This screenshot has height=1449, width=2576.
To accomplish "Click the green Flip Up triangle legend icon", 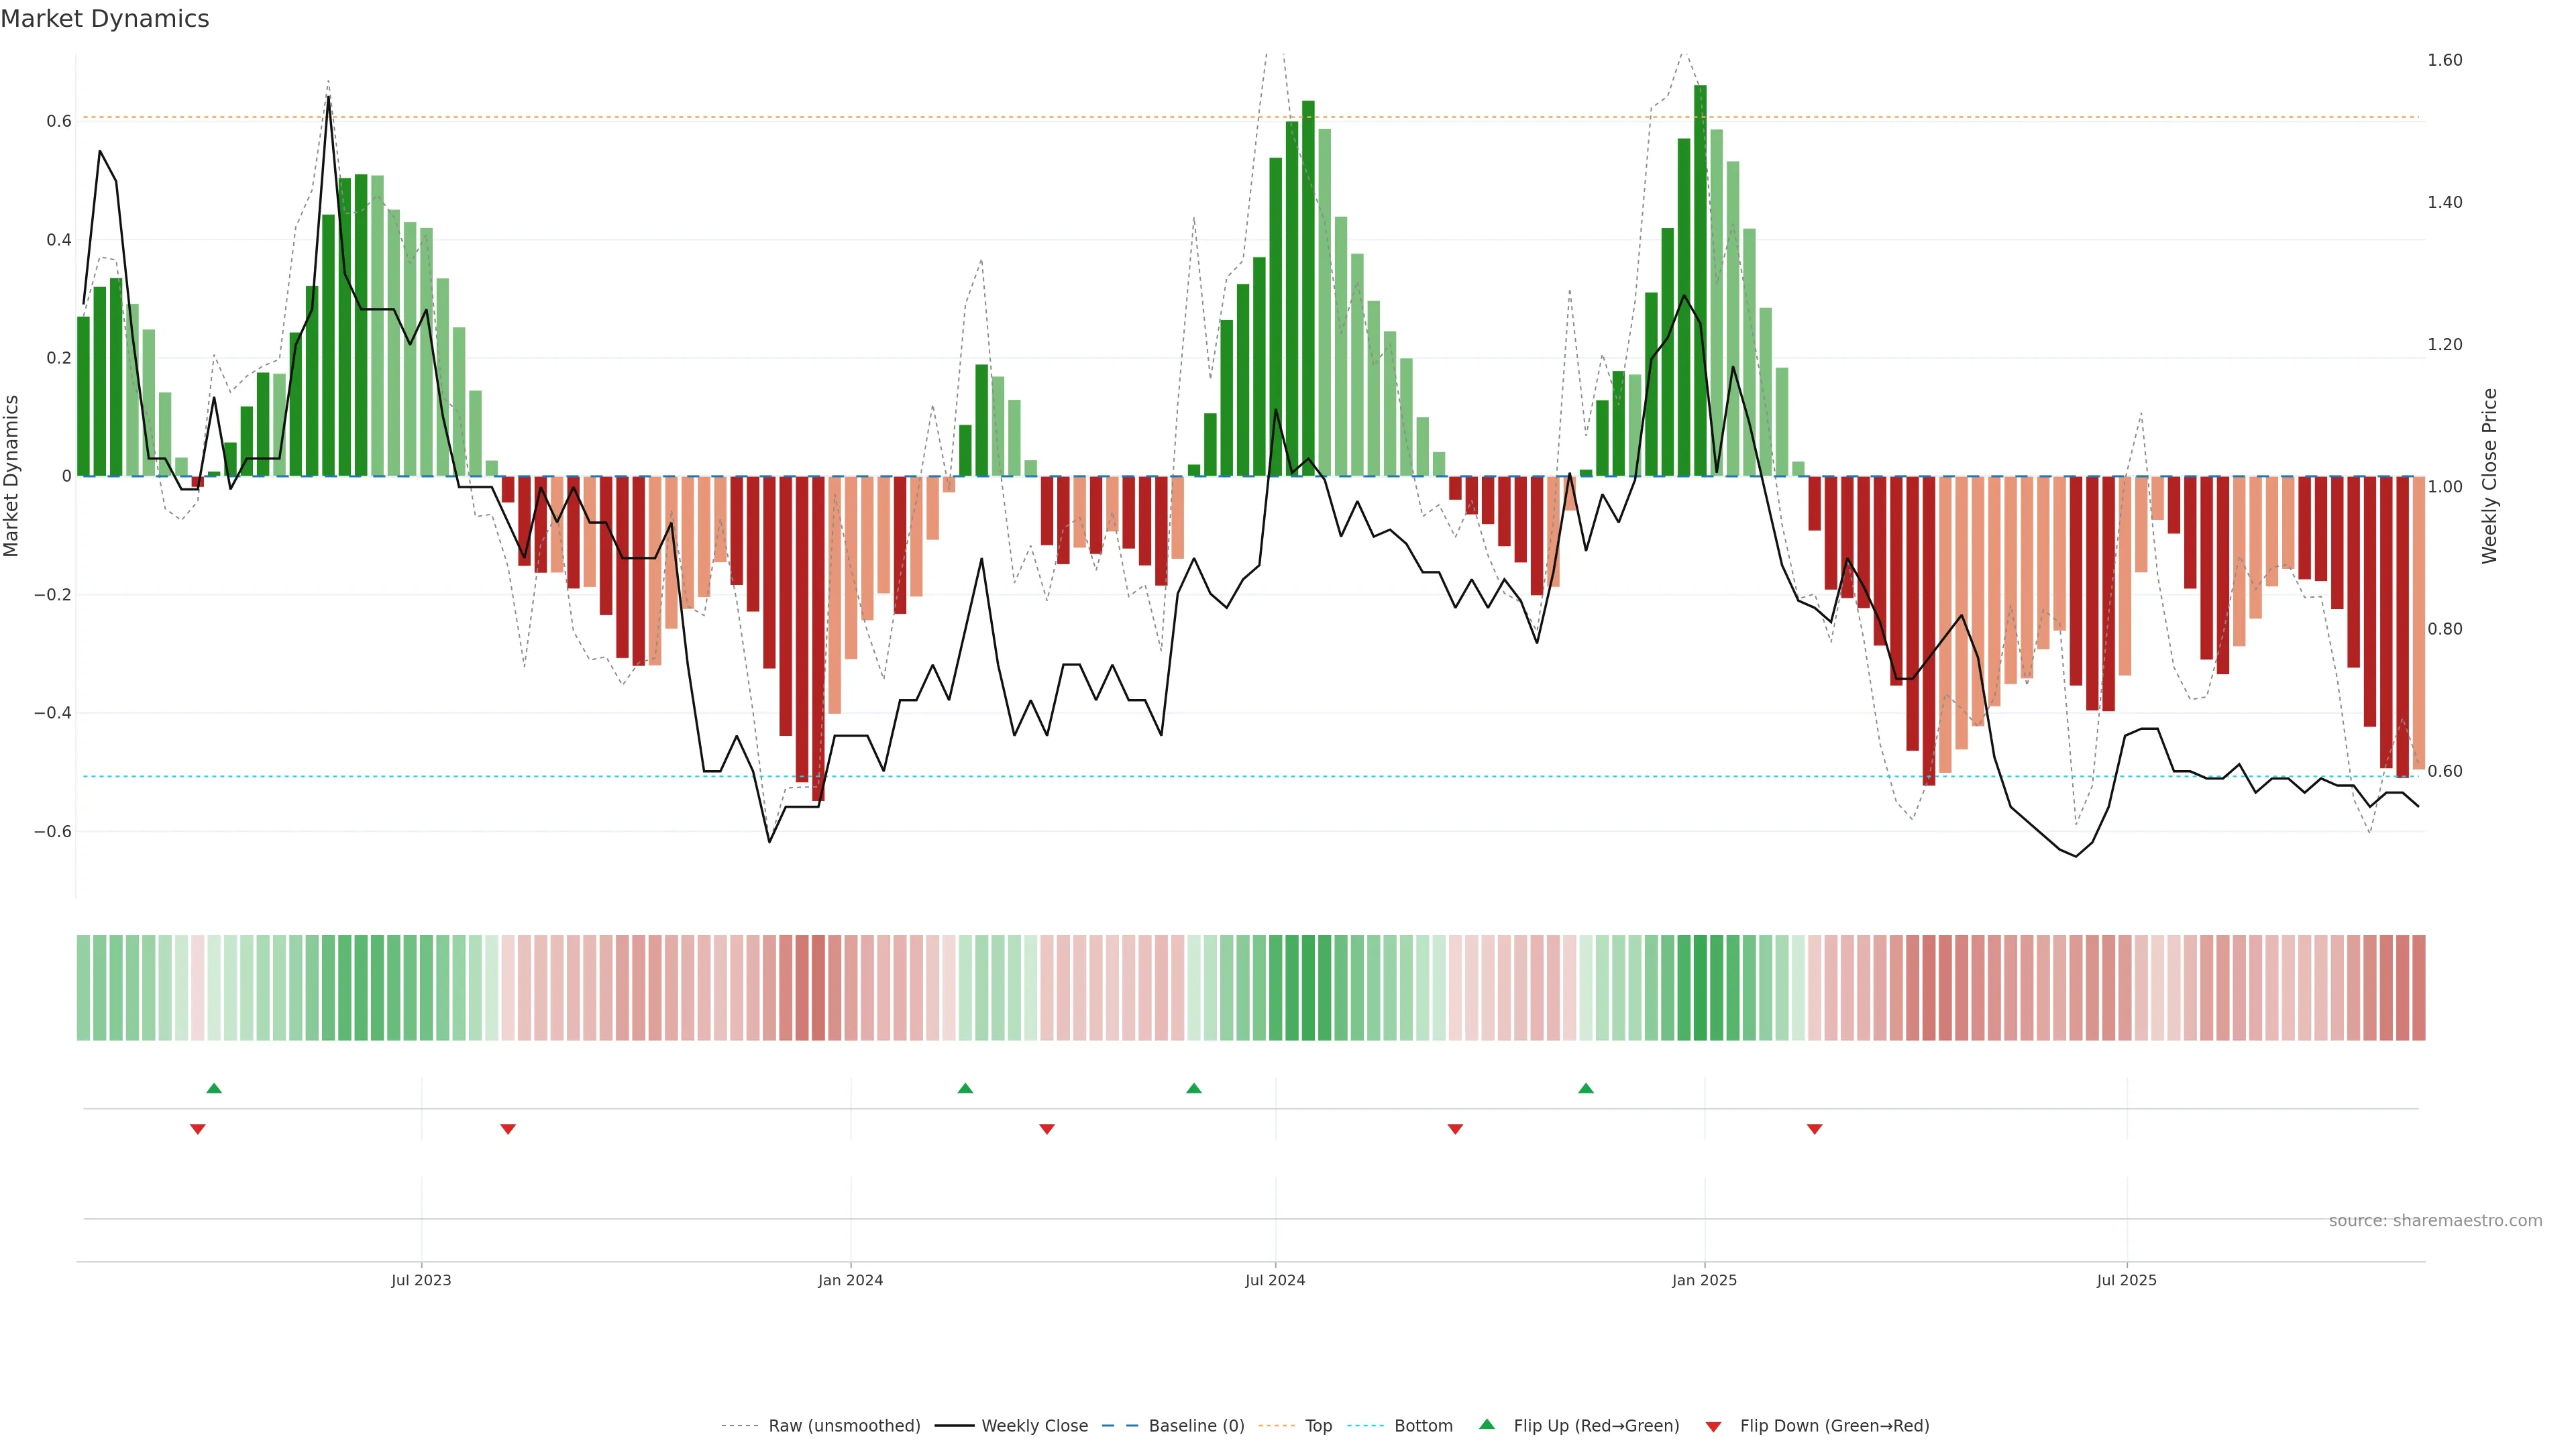I will point(1487,1424).
